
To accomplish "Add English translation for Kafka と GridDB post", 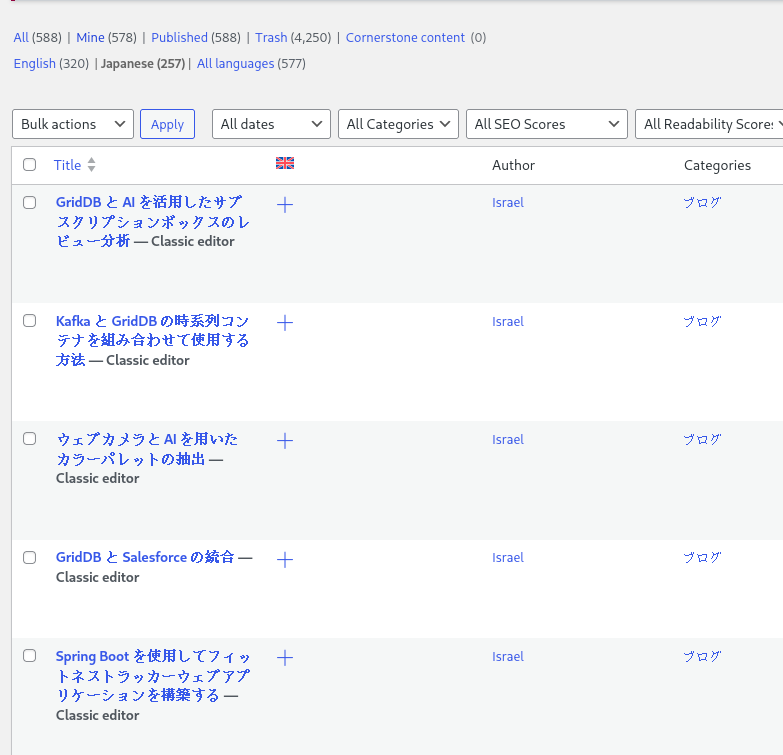I will point(285,323).
